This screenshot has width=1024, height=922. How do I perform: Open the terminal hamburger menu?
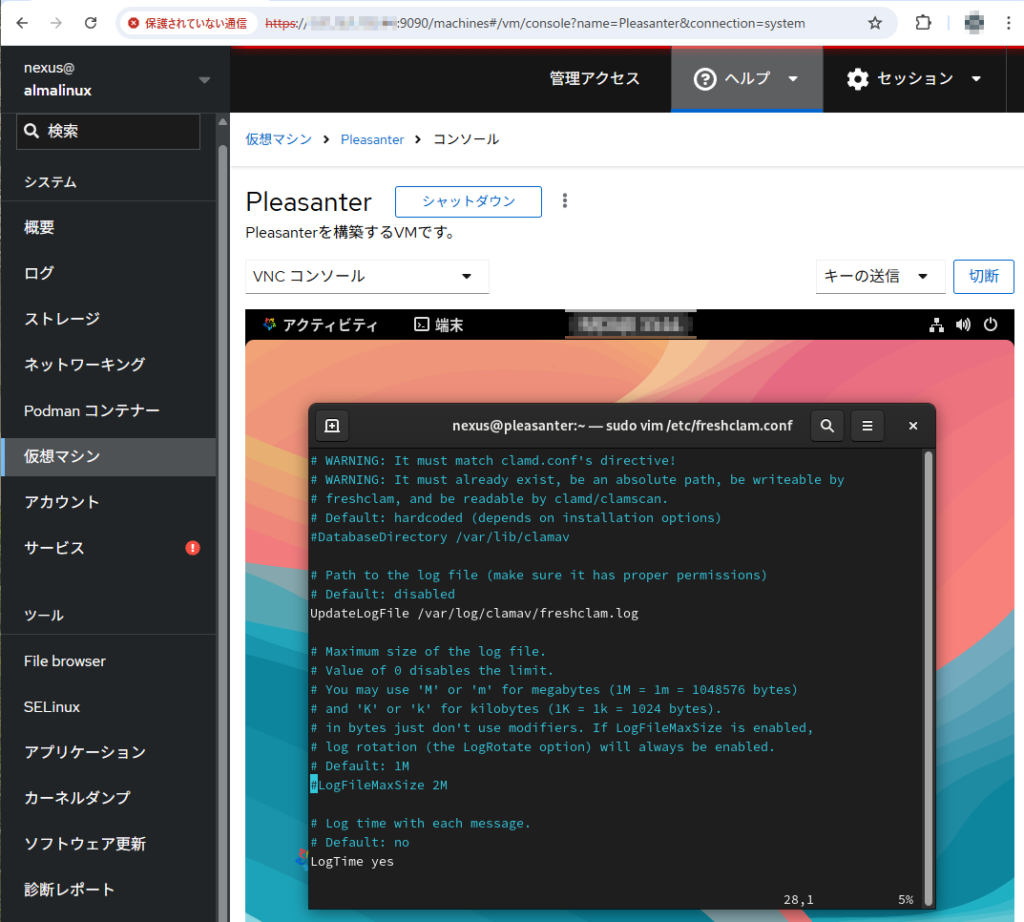pos(867,426)
